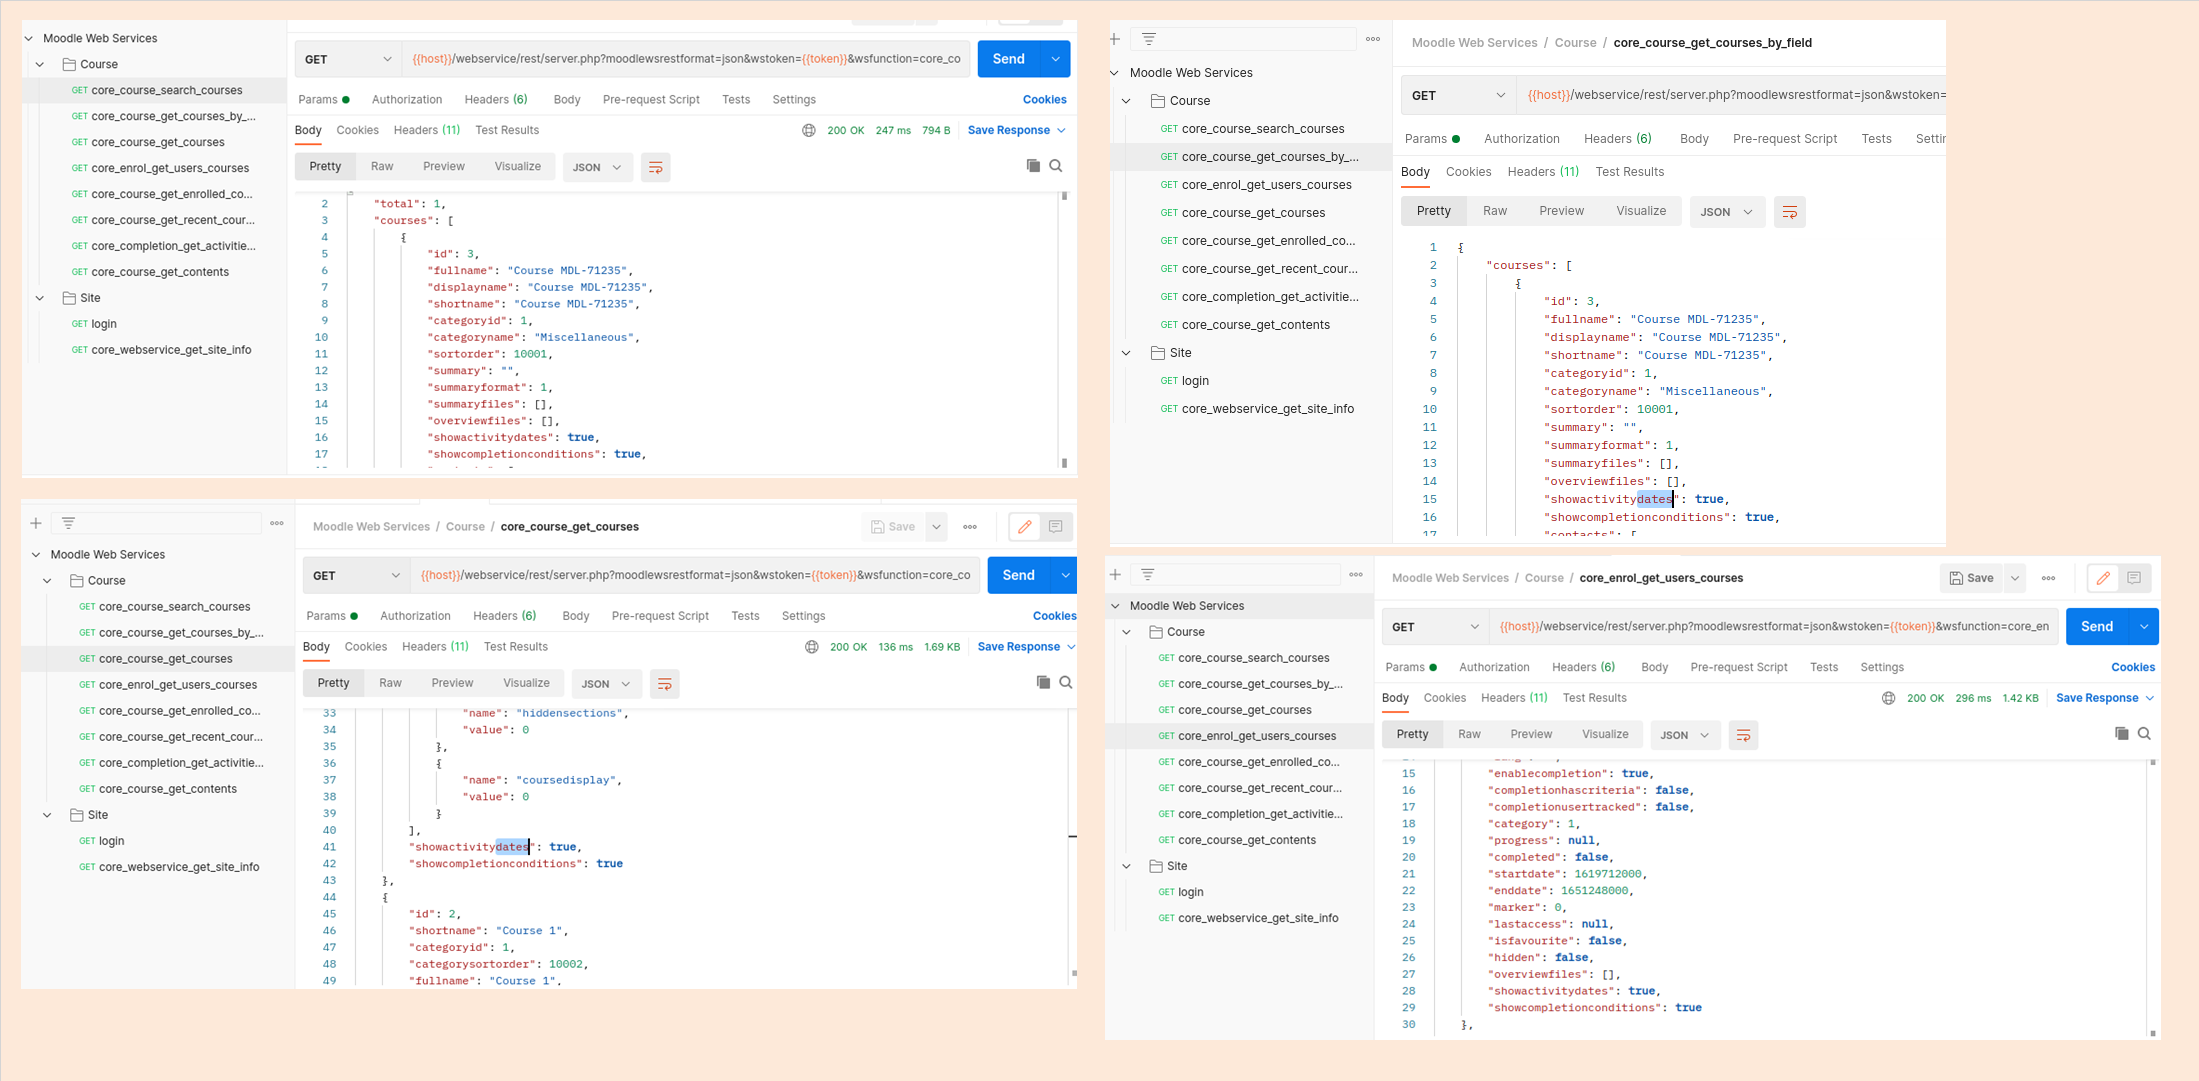
Task: Open JSON dropdown in core_enrol_get_users_courses response
Action: [x=1685, y=735]
